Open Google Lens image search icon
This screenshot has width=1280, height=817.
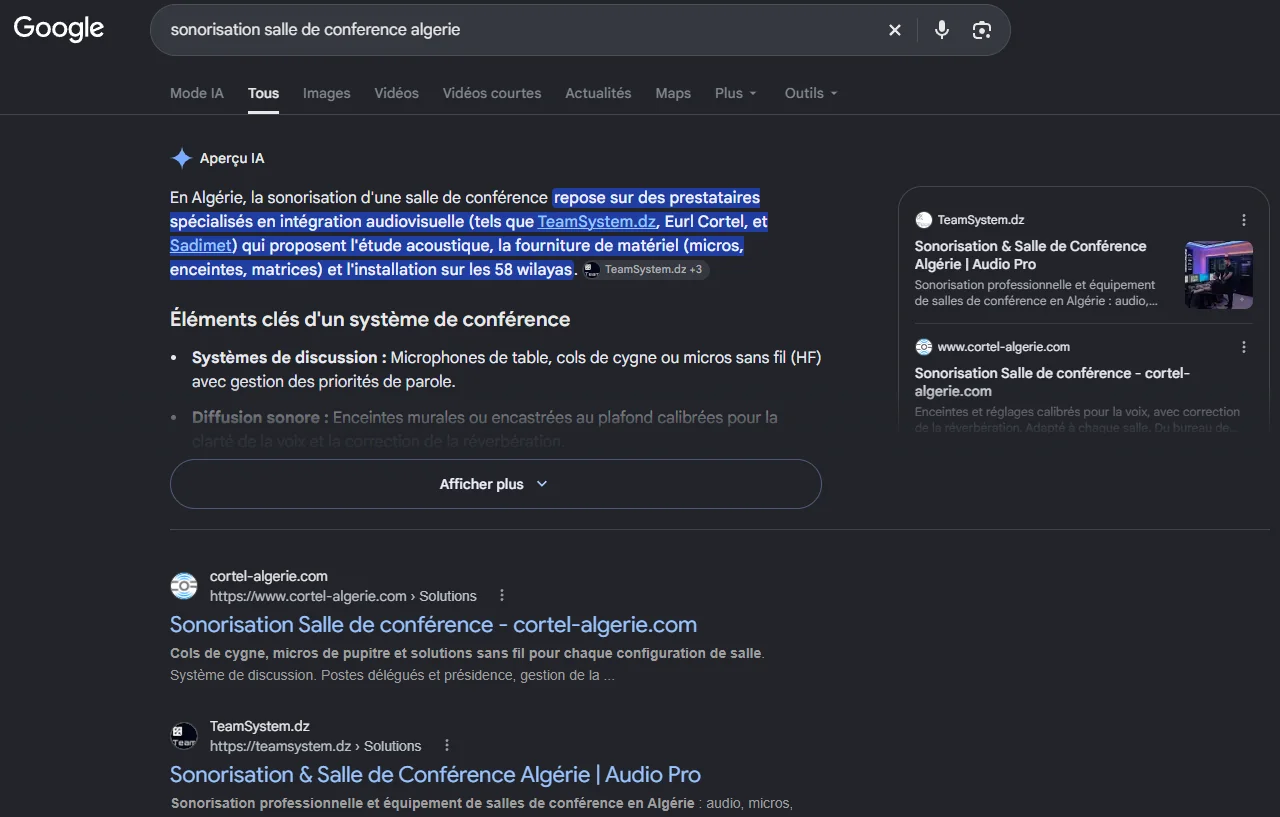982,30
